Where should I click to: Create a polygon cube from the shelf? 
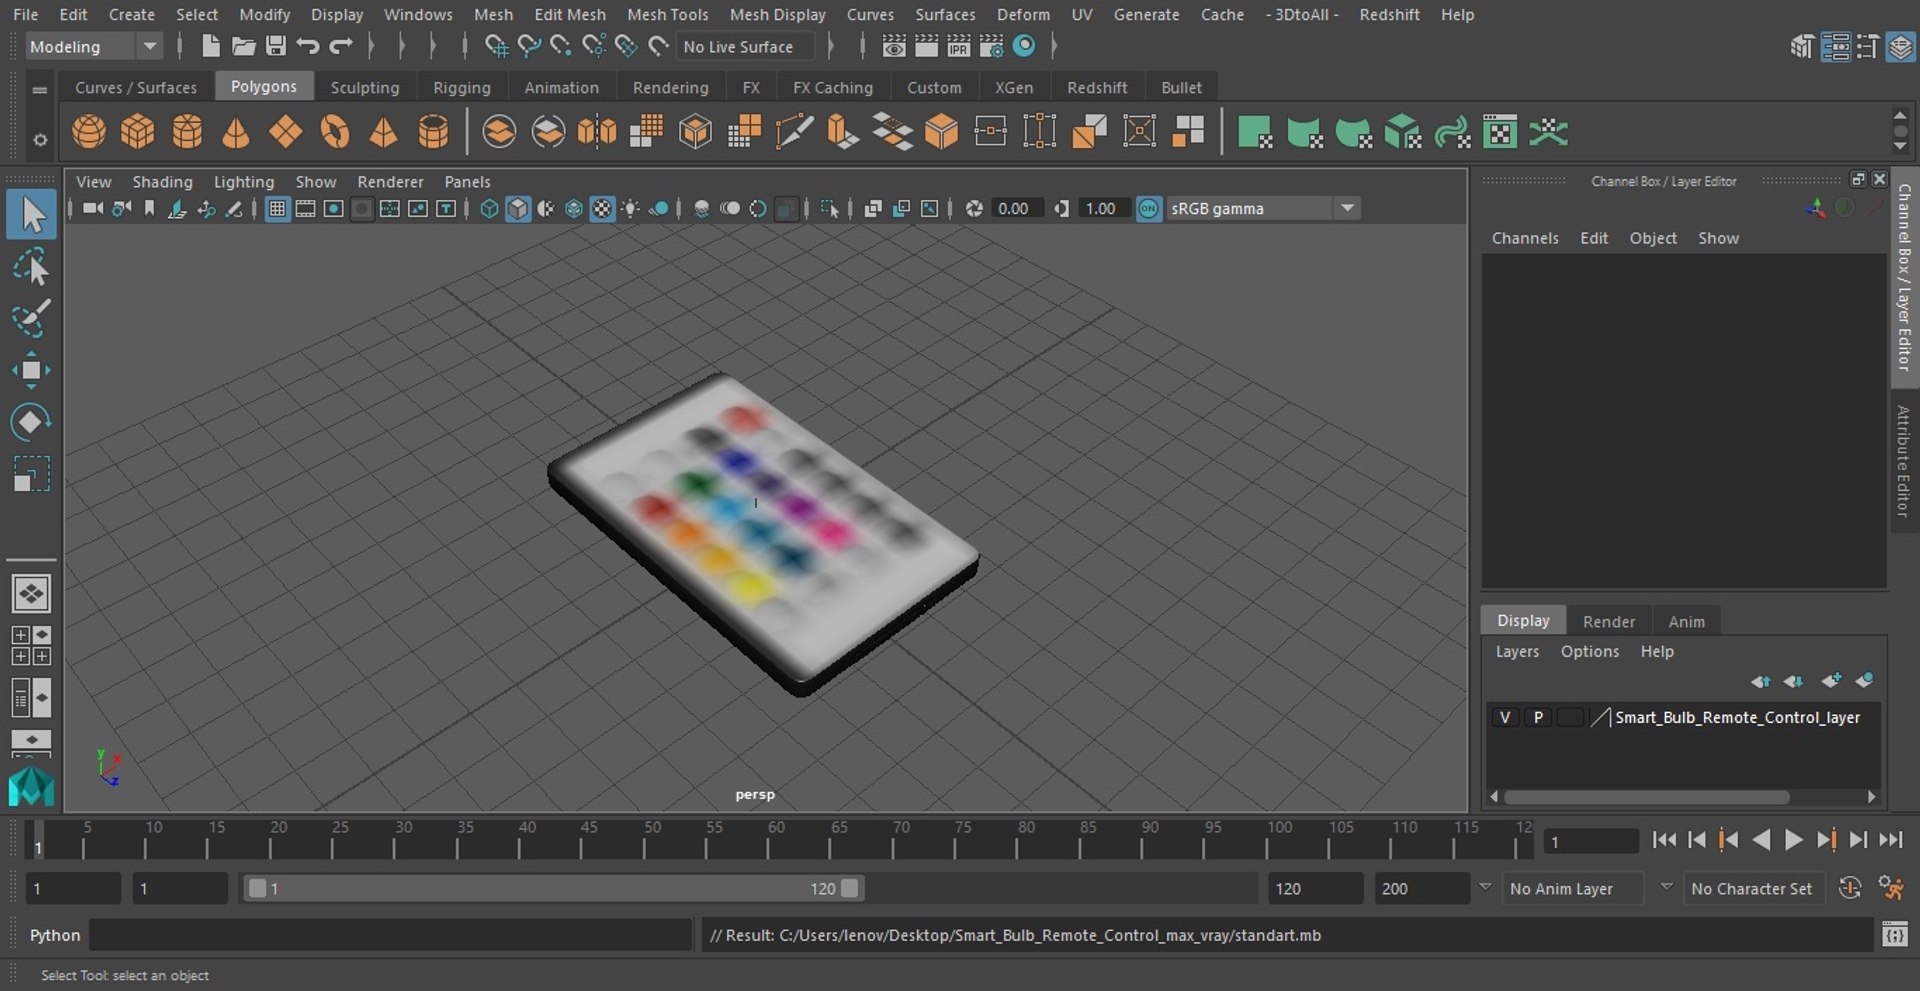point(137,132)
